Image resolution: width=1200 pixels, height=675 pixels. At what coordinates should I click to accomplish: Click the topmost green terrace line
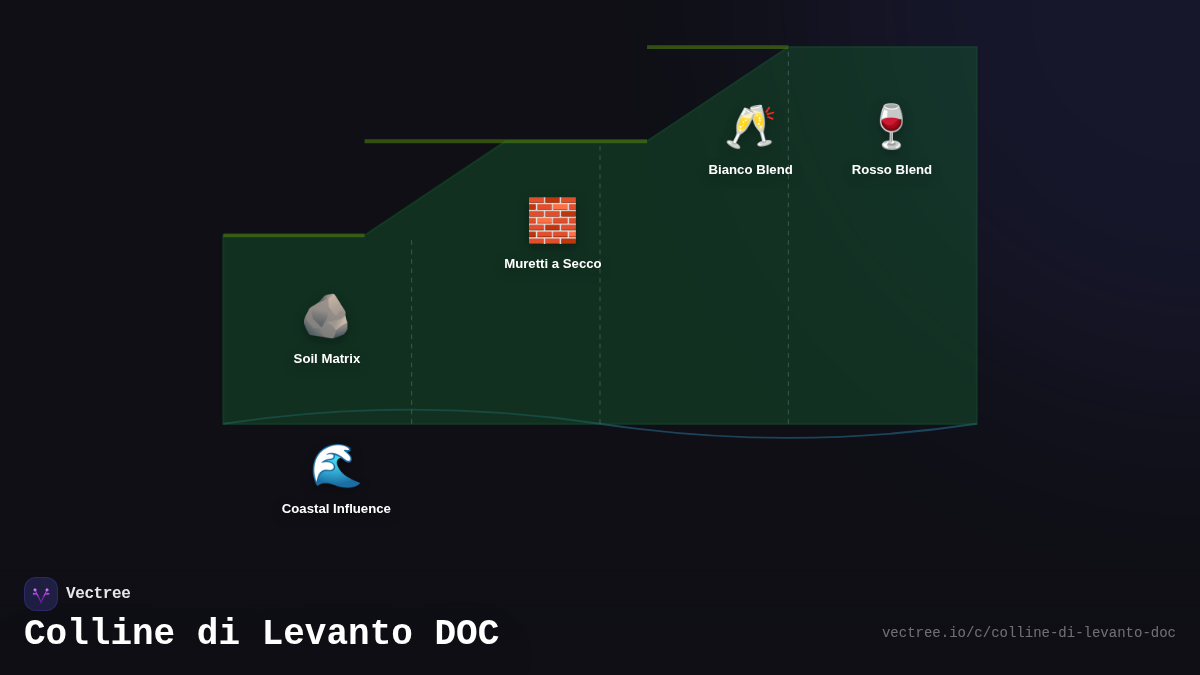[717, 47]
